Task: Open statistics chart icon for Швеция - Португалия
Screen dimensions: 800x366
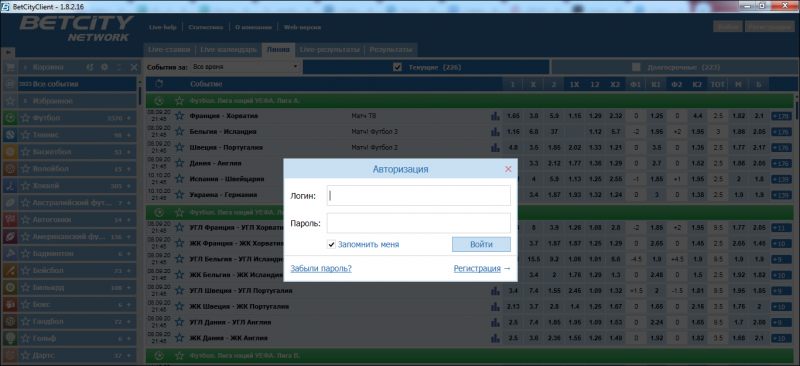Action: (495, 148)
